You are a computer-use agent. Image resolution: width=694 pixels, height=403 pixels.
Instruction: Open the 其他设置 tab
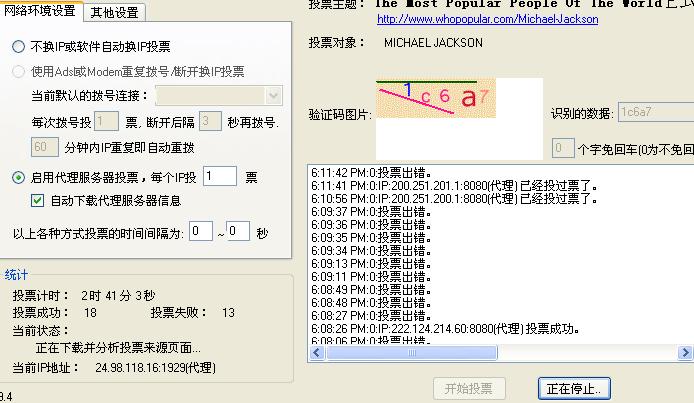click(x=115, y=12)
